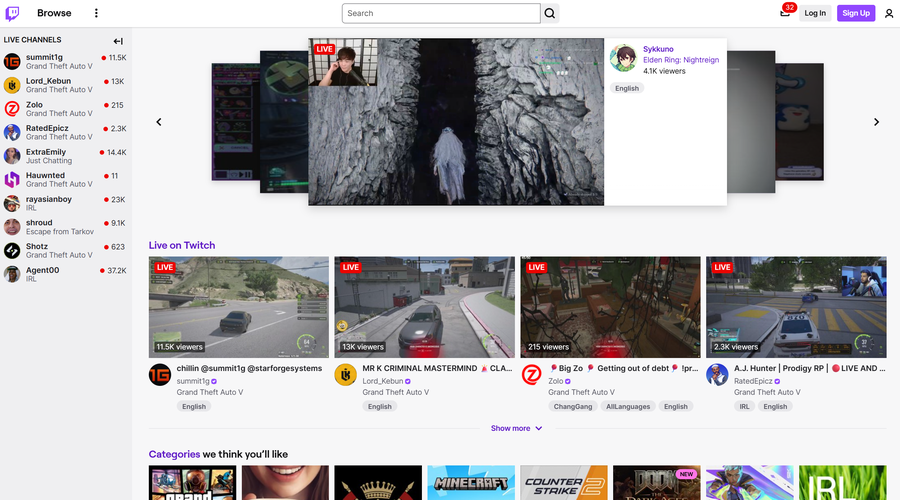The height and width of the screenshot is (500, 900).
Task: Open rayasianboy avatar in sidebar
Action: 12,203
